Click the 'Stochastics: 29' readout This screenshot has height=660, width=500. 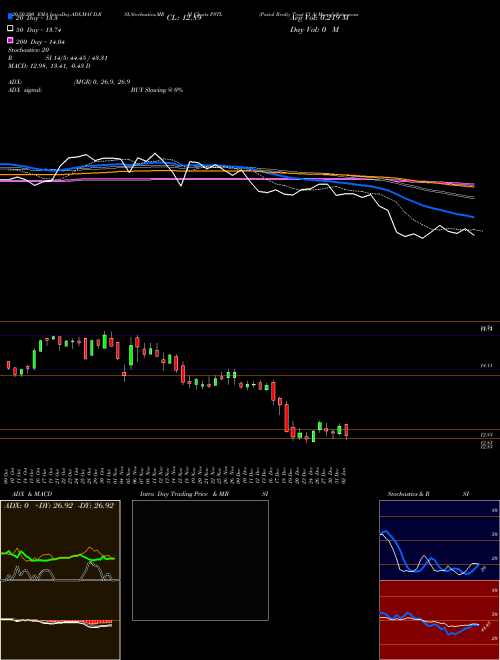pyautogui.click(x=29, y=50)
